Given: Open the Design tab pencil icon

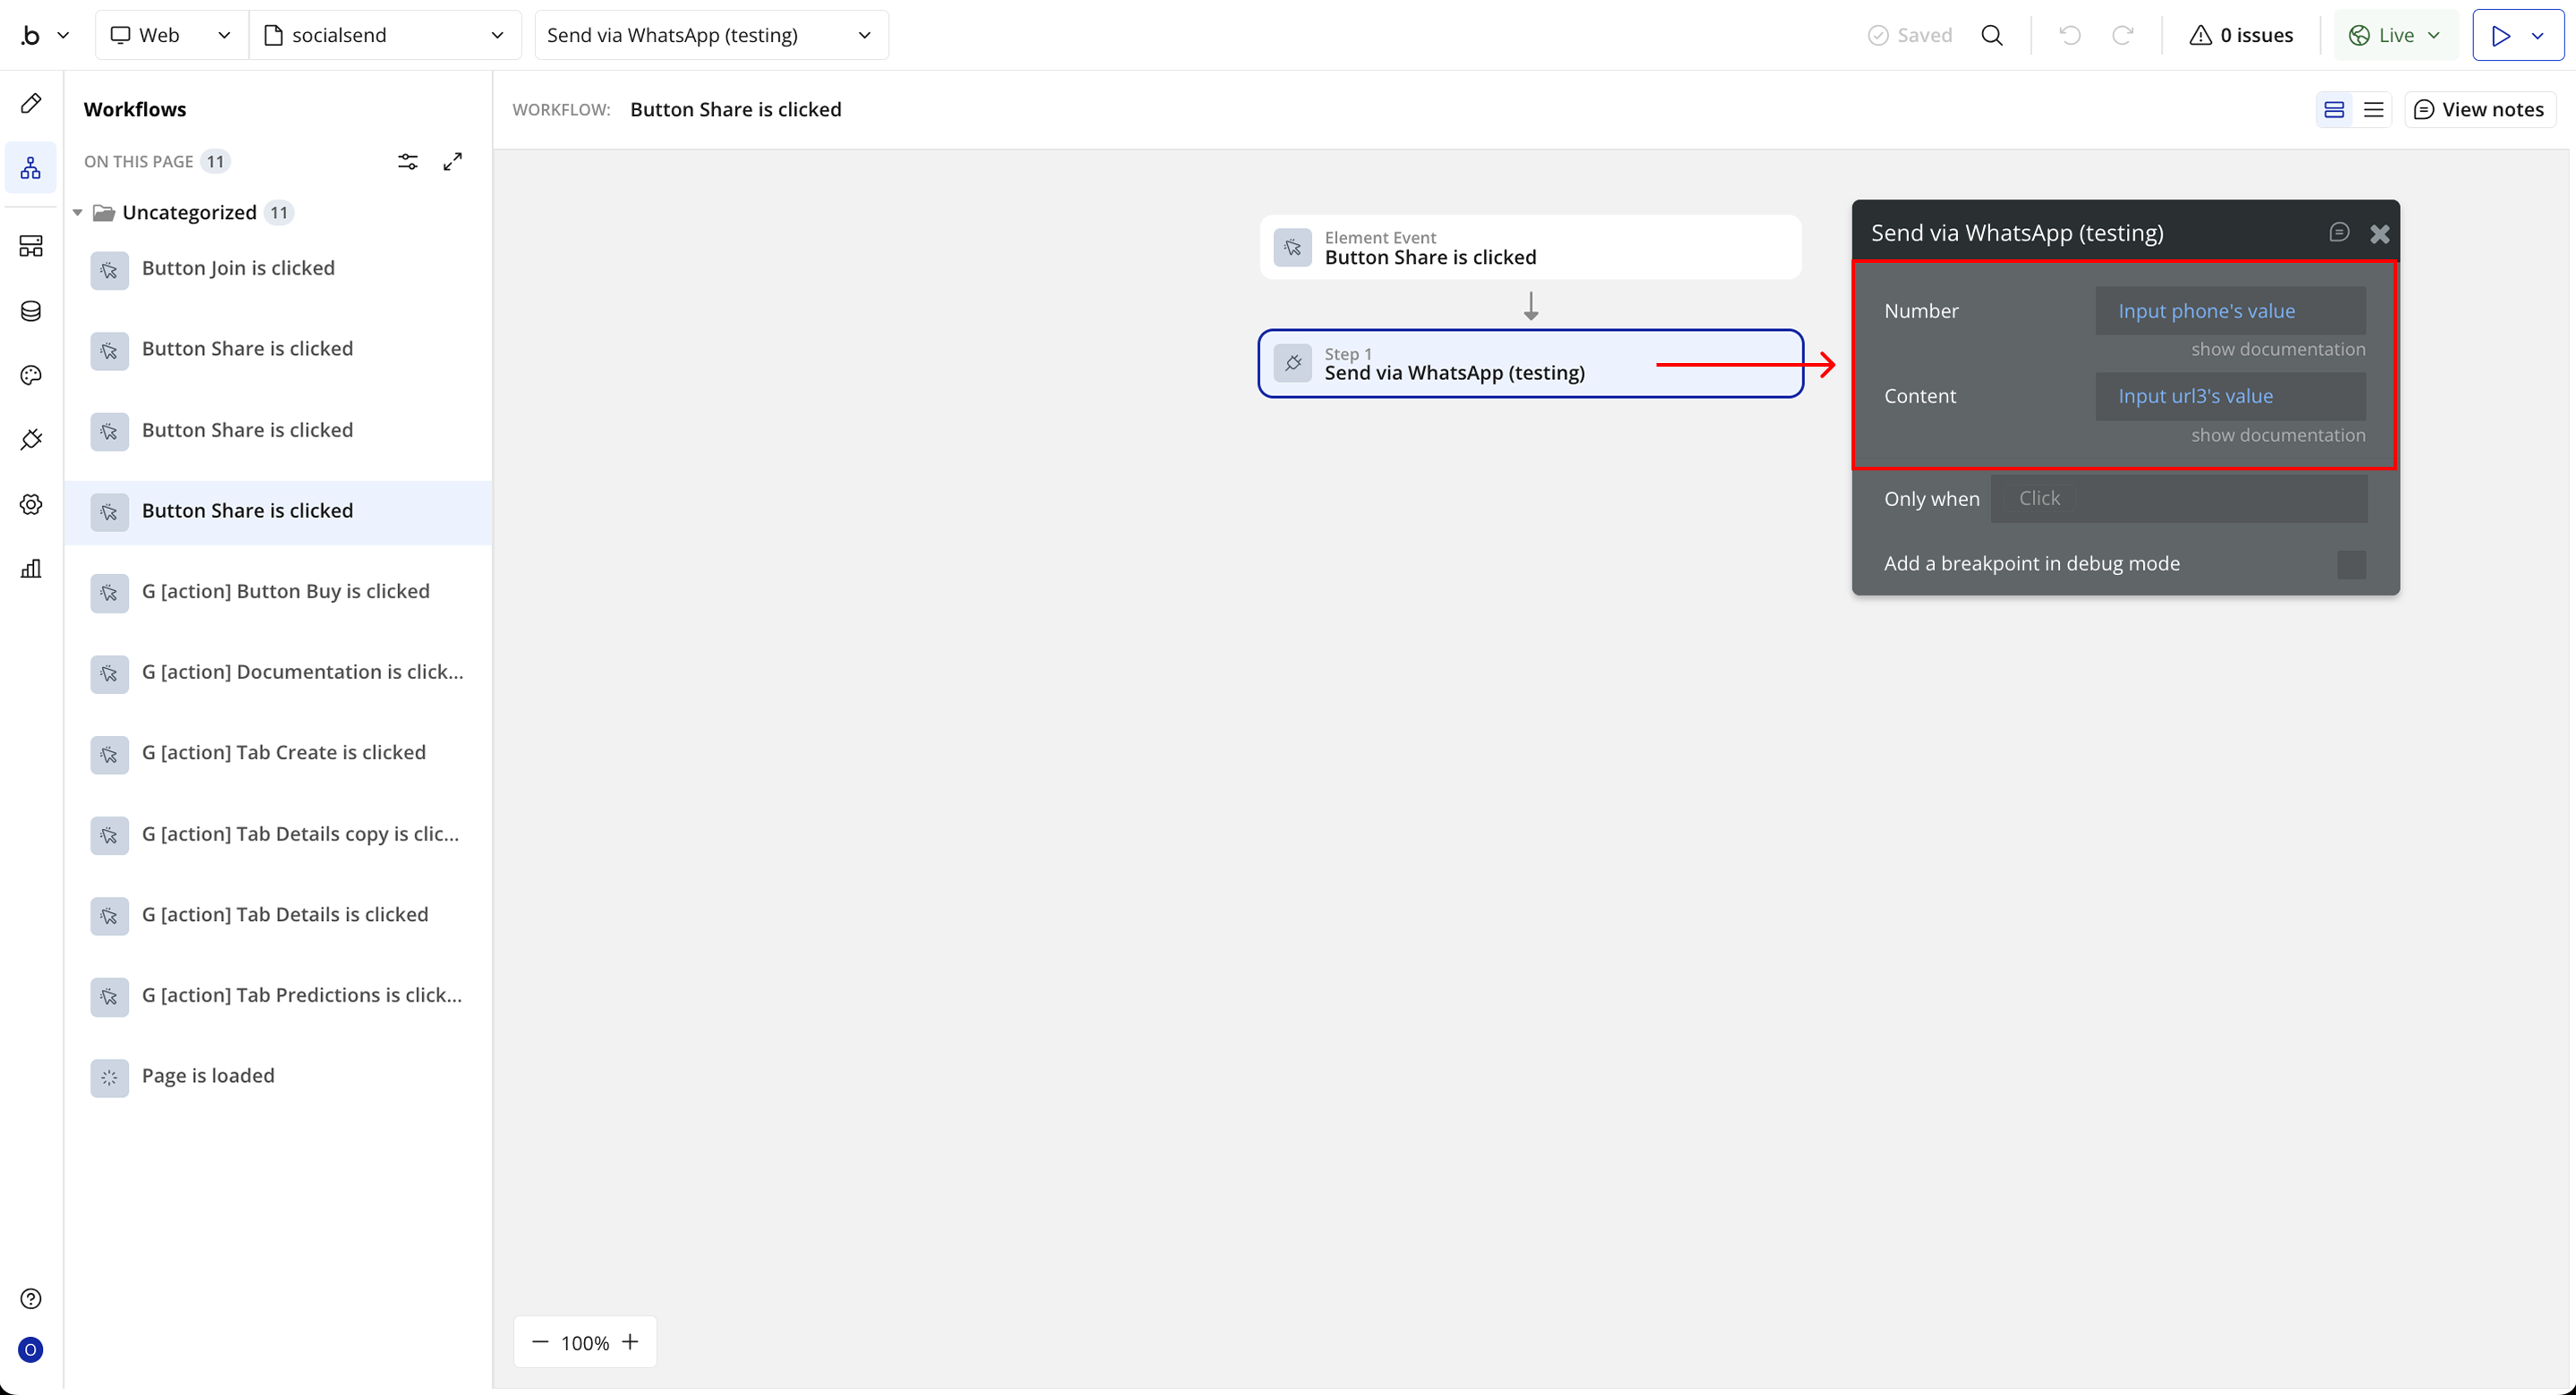Looking at the screenshot, I should [31, 103].
